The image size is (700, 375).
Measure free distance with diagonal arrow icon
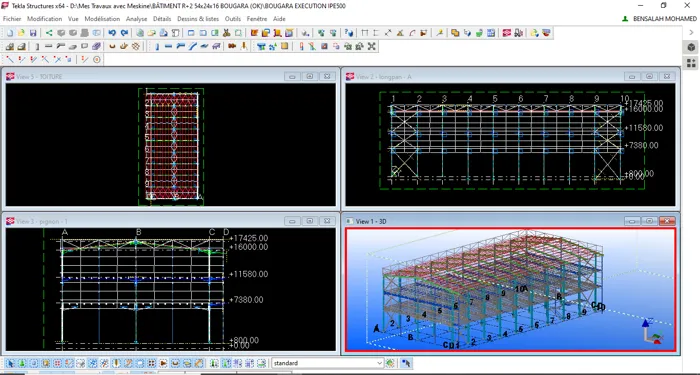point(388,33)
